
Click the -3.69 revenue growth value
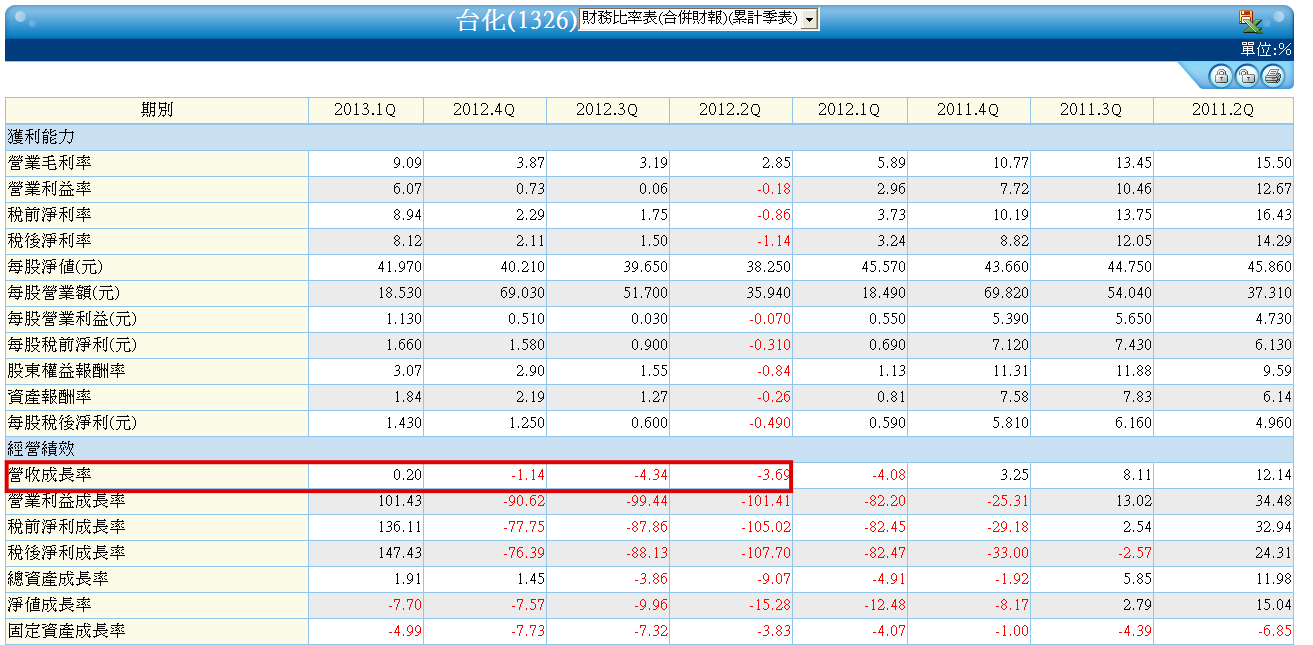[773, 476]
